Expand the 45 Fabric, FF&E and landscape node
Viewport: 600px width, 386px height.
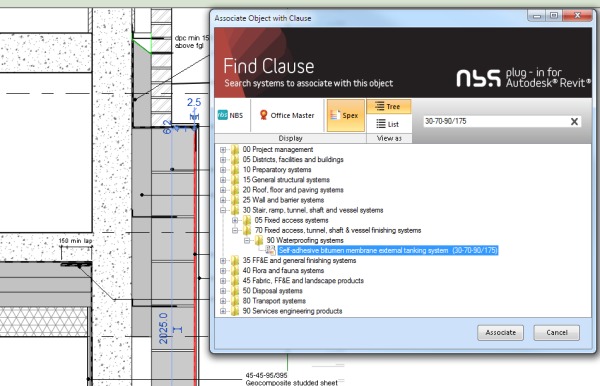[223, 281]
